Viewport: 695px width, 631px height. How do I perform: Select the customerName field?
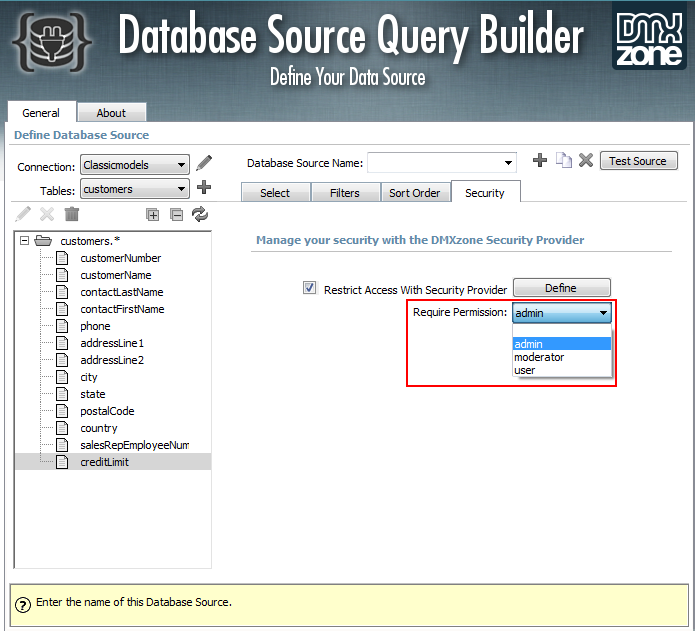(116, 275)
